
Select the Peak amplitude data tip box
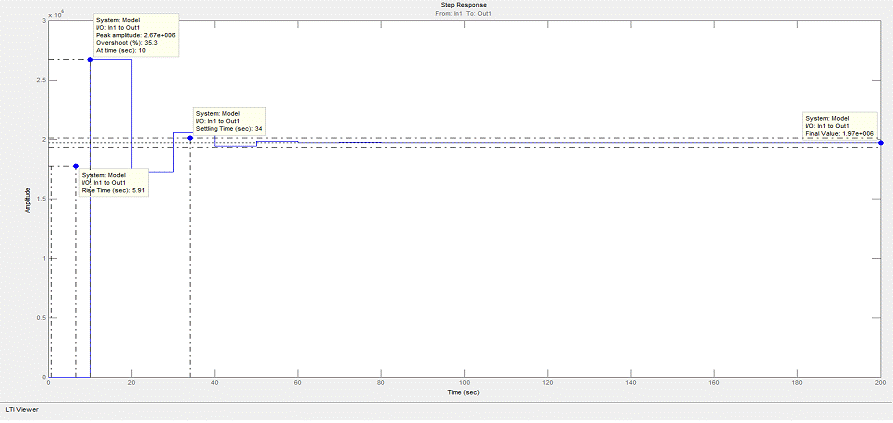pos(136,35)
